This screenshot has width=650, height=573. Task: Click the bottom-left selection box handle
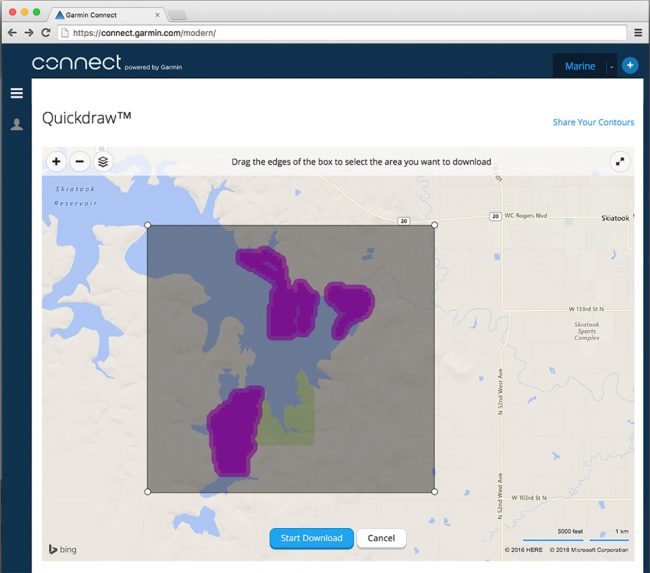tap(148, 492)
